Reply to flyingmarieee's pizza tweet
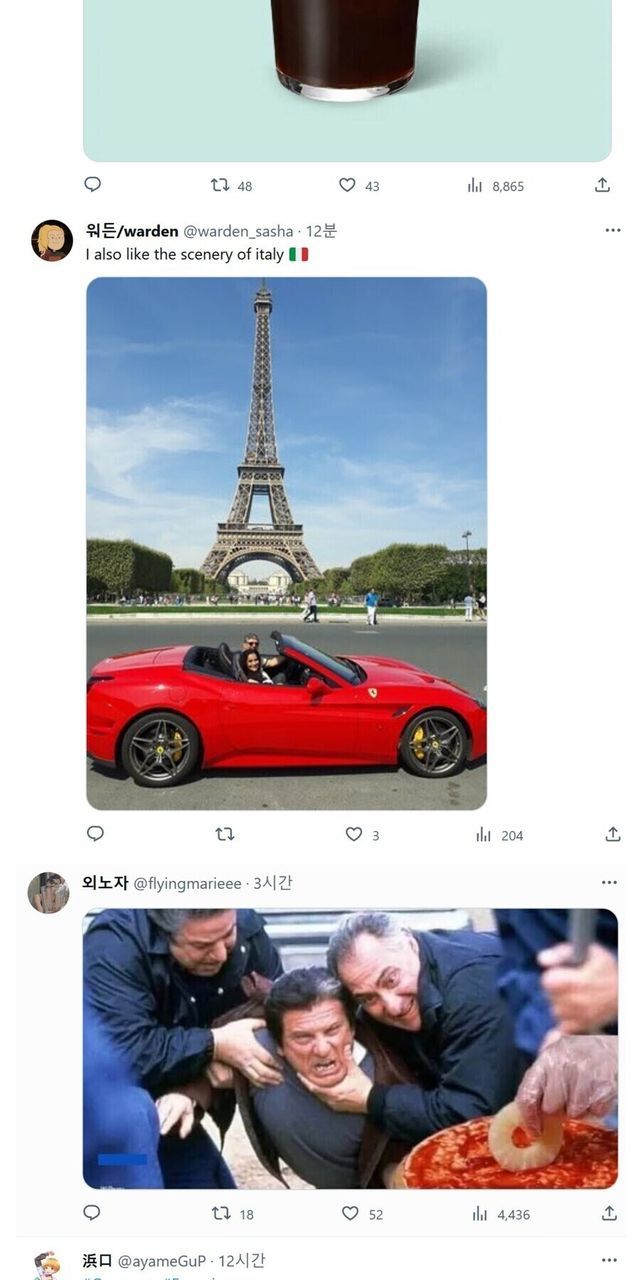Image resolution: width=640 pixels, height=1280 pixels. (x=92, y=1212)
